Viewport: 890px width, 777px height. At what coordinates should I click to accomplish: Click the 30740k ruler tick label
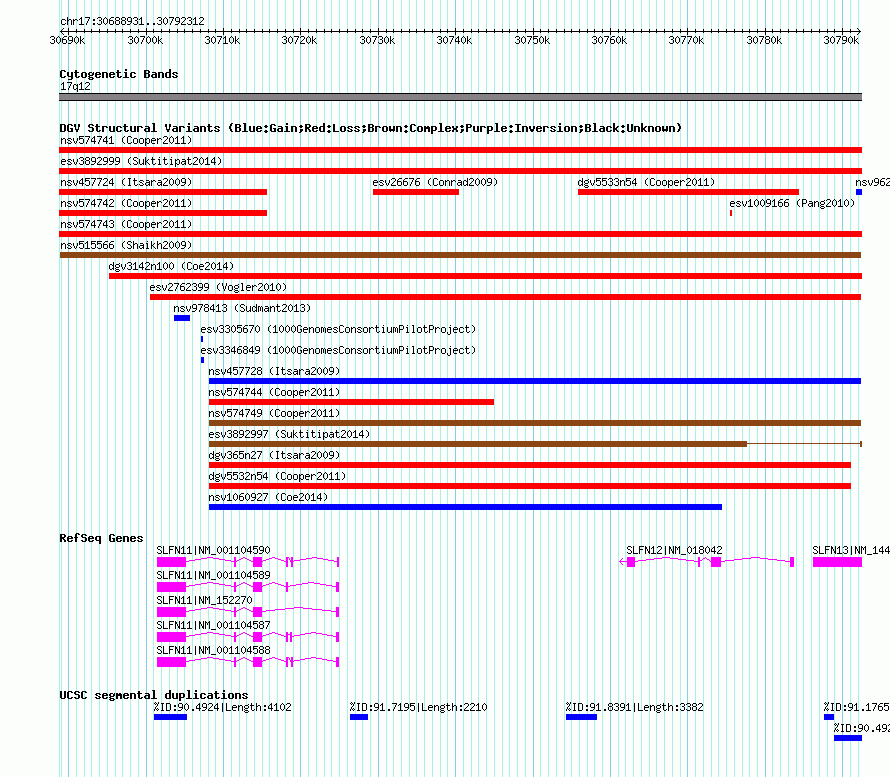coord(454,40)
